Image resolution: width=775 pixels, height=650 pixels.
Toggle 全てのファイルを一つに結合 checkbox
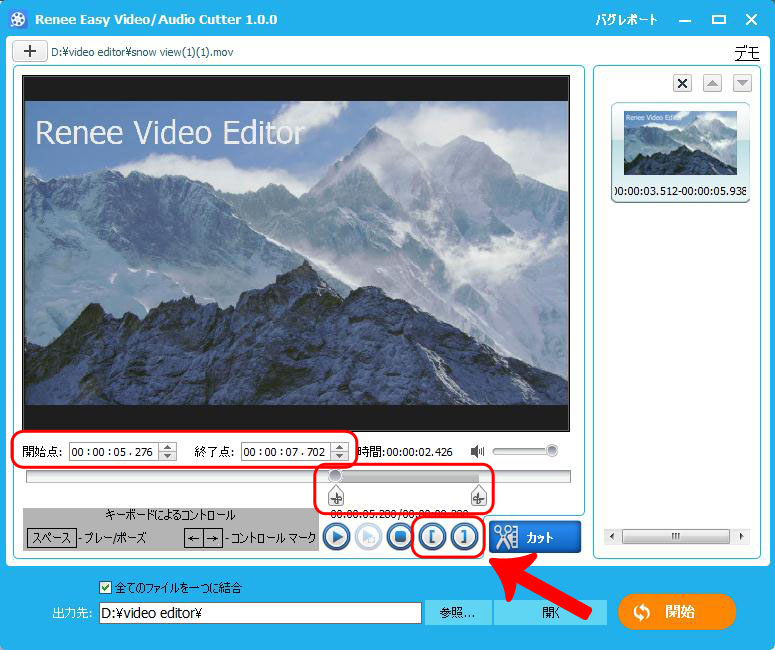tap(105, 587)
